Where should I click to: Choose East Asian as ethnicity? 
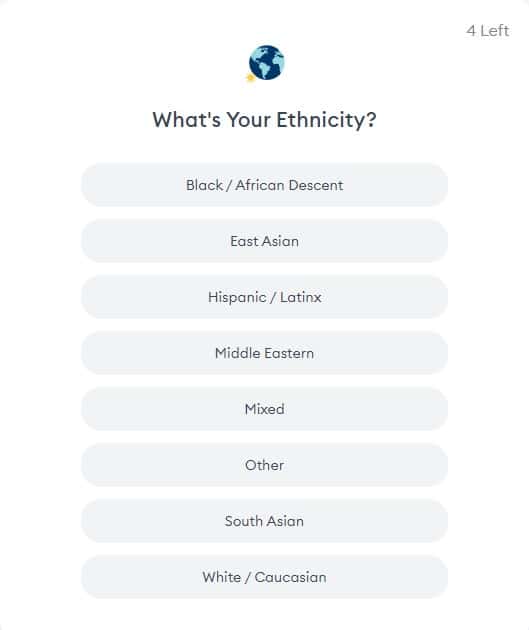coord(264,241)
